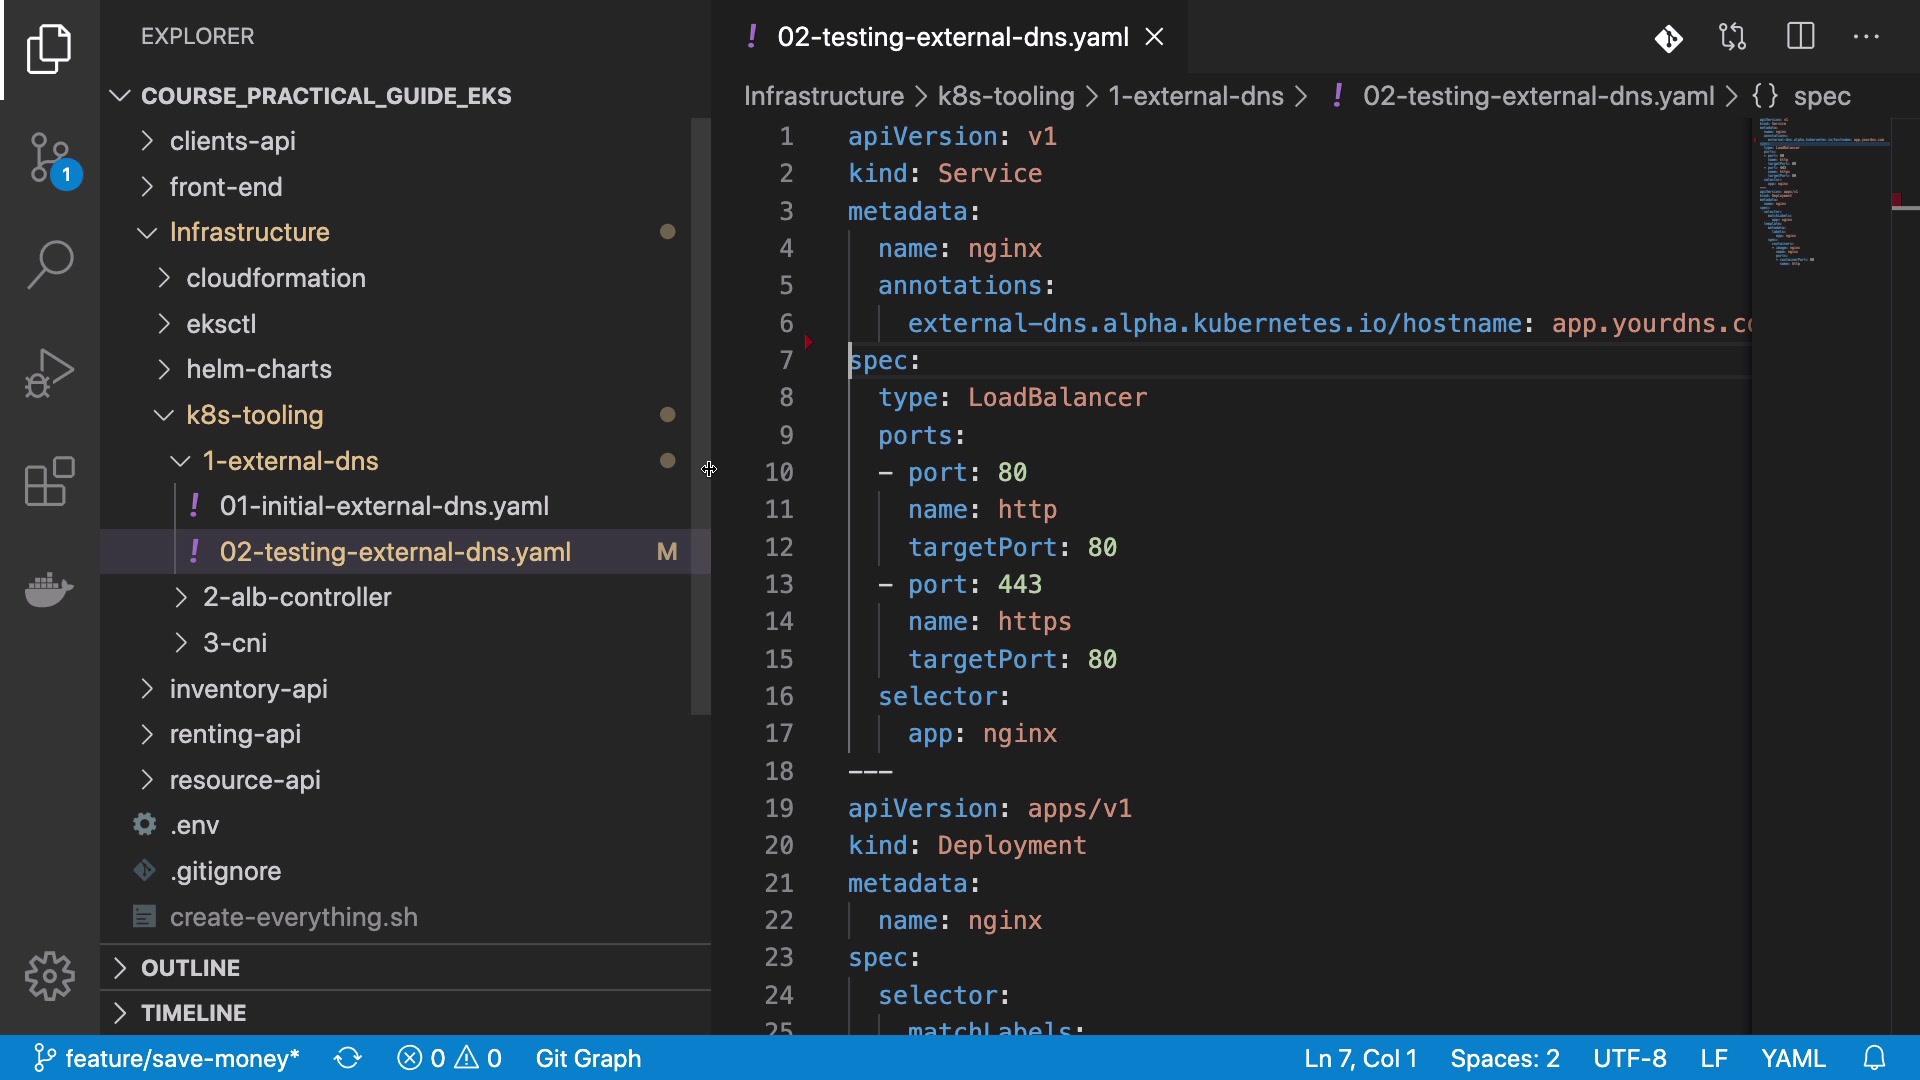The width and height of the screenshot is (1920, 1080).
Task: Click the explorer vertical scrollbar
Action: (700, 416)
